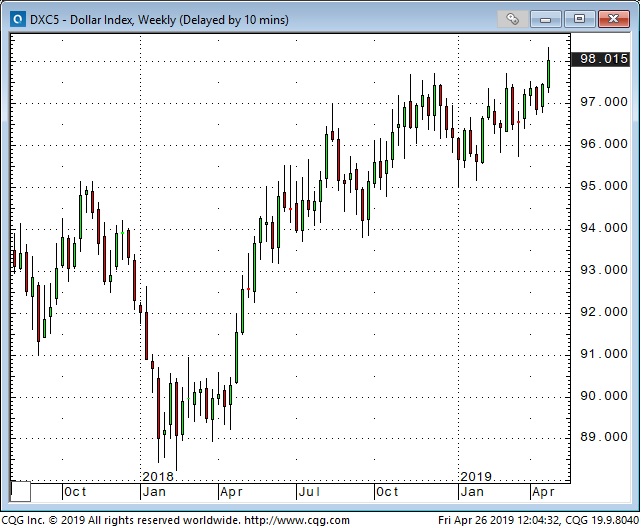Click the first Oct label on time axis
This screenshot has width=642, height=528.
coord(75,492)
